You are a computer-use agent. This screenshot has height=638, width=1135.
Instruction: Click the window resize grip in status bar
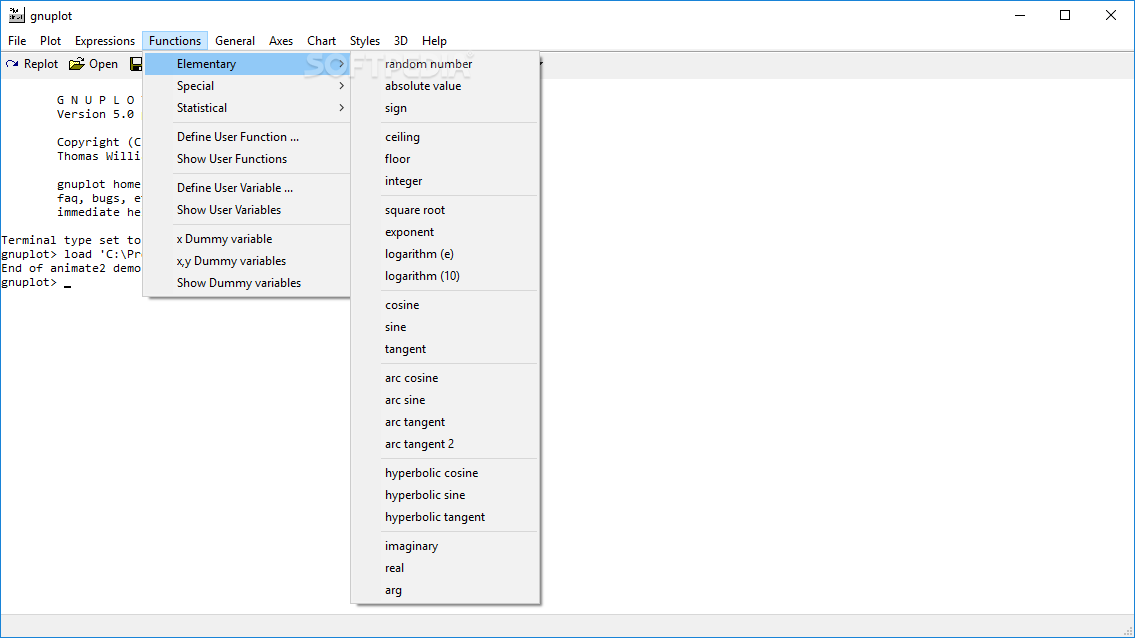pos(1127,631)
